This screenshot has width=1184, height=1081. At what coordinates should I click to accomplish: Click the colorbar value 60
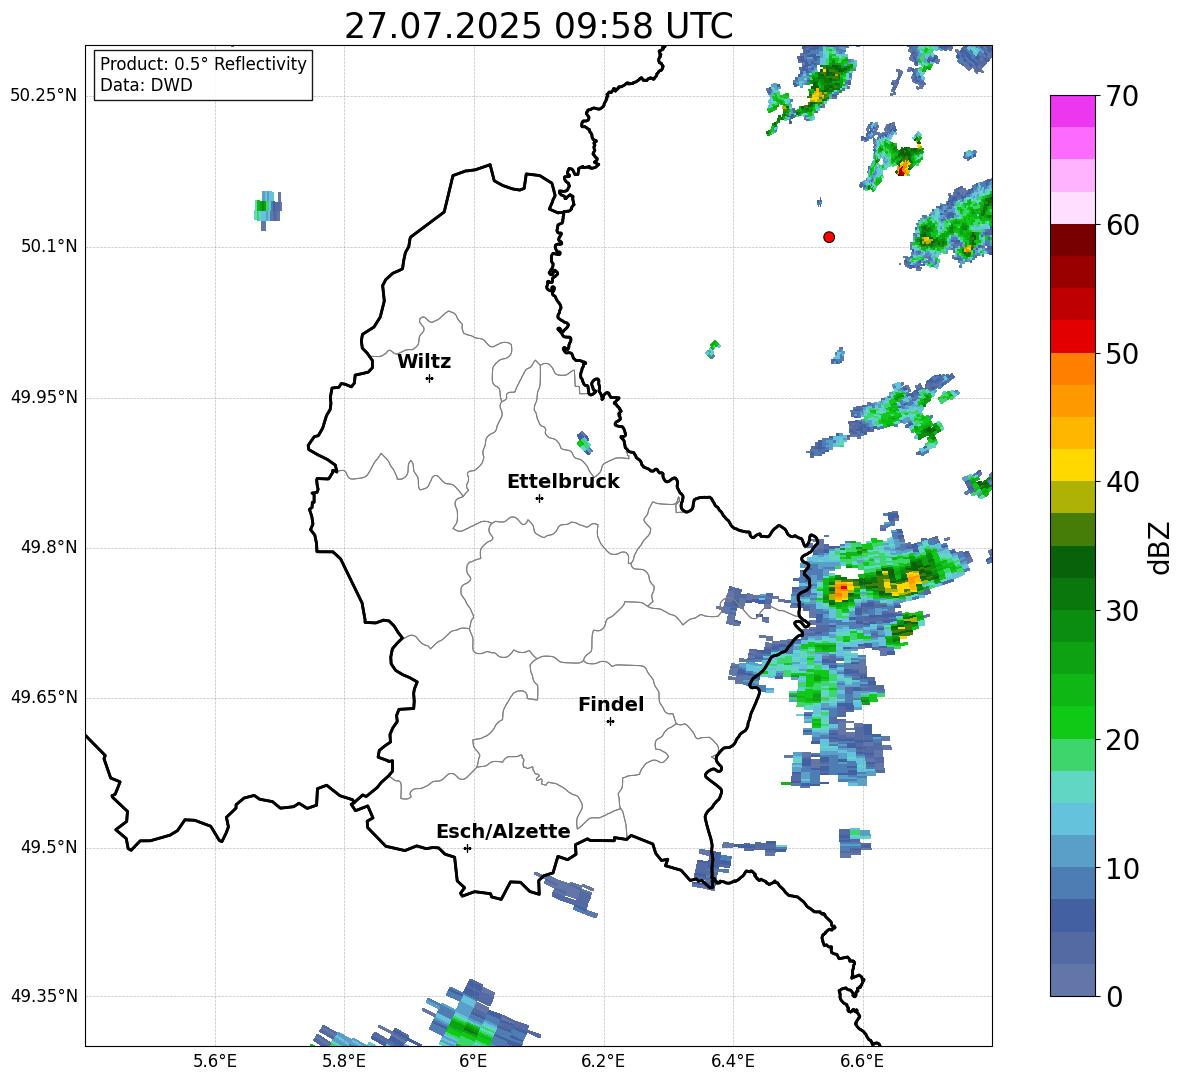[1122, 225]
